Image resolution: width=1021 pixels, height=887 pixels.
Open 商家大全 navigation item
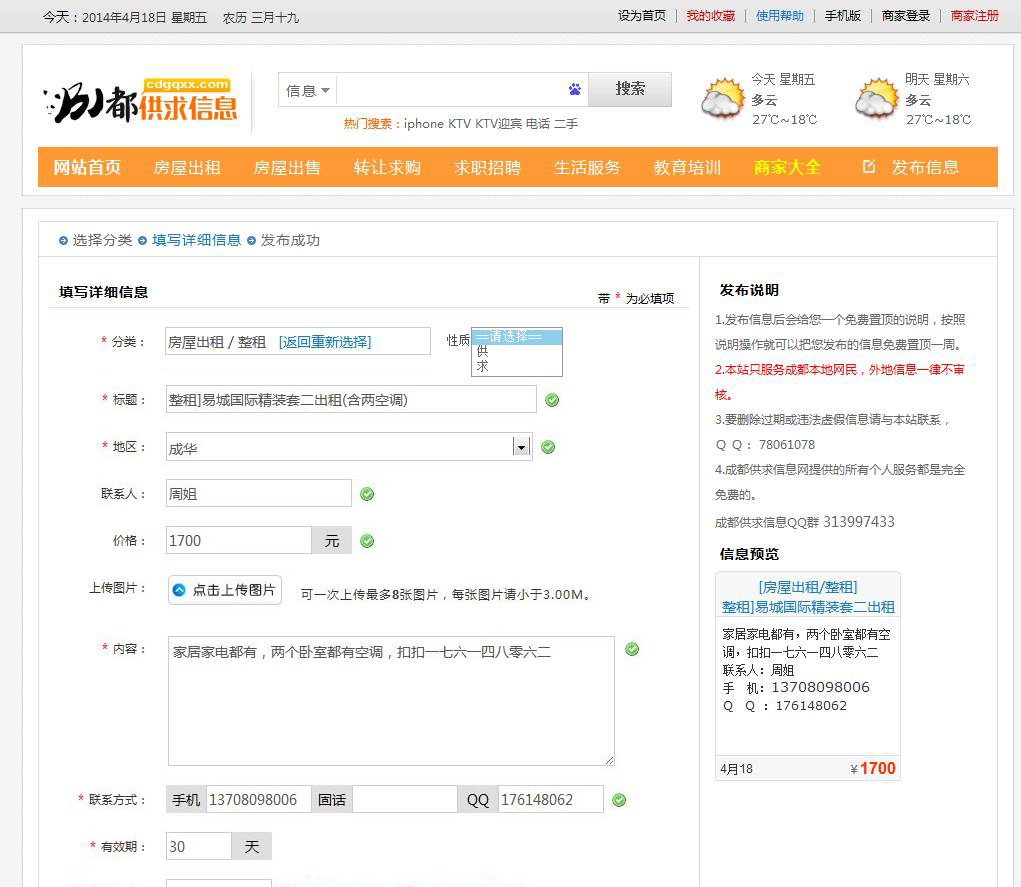pos(787,167)
